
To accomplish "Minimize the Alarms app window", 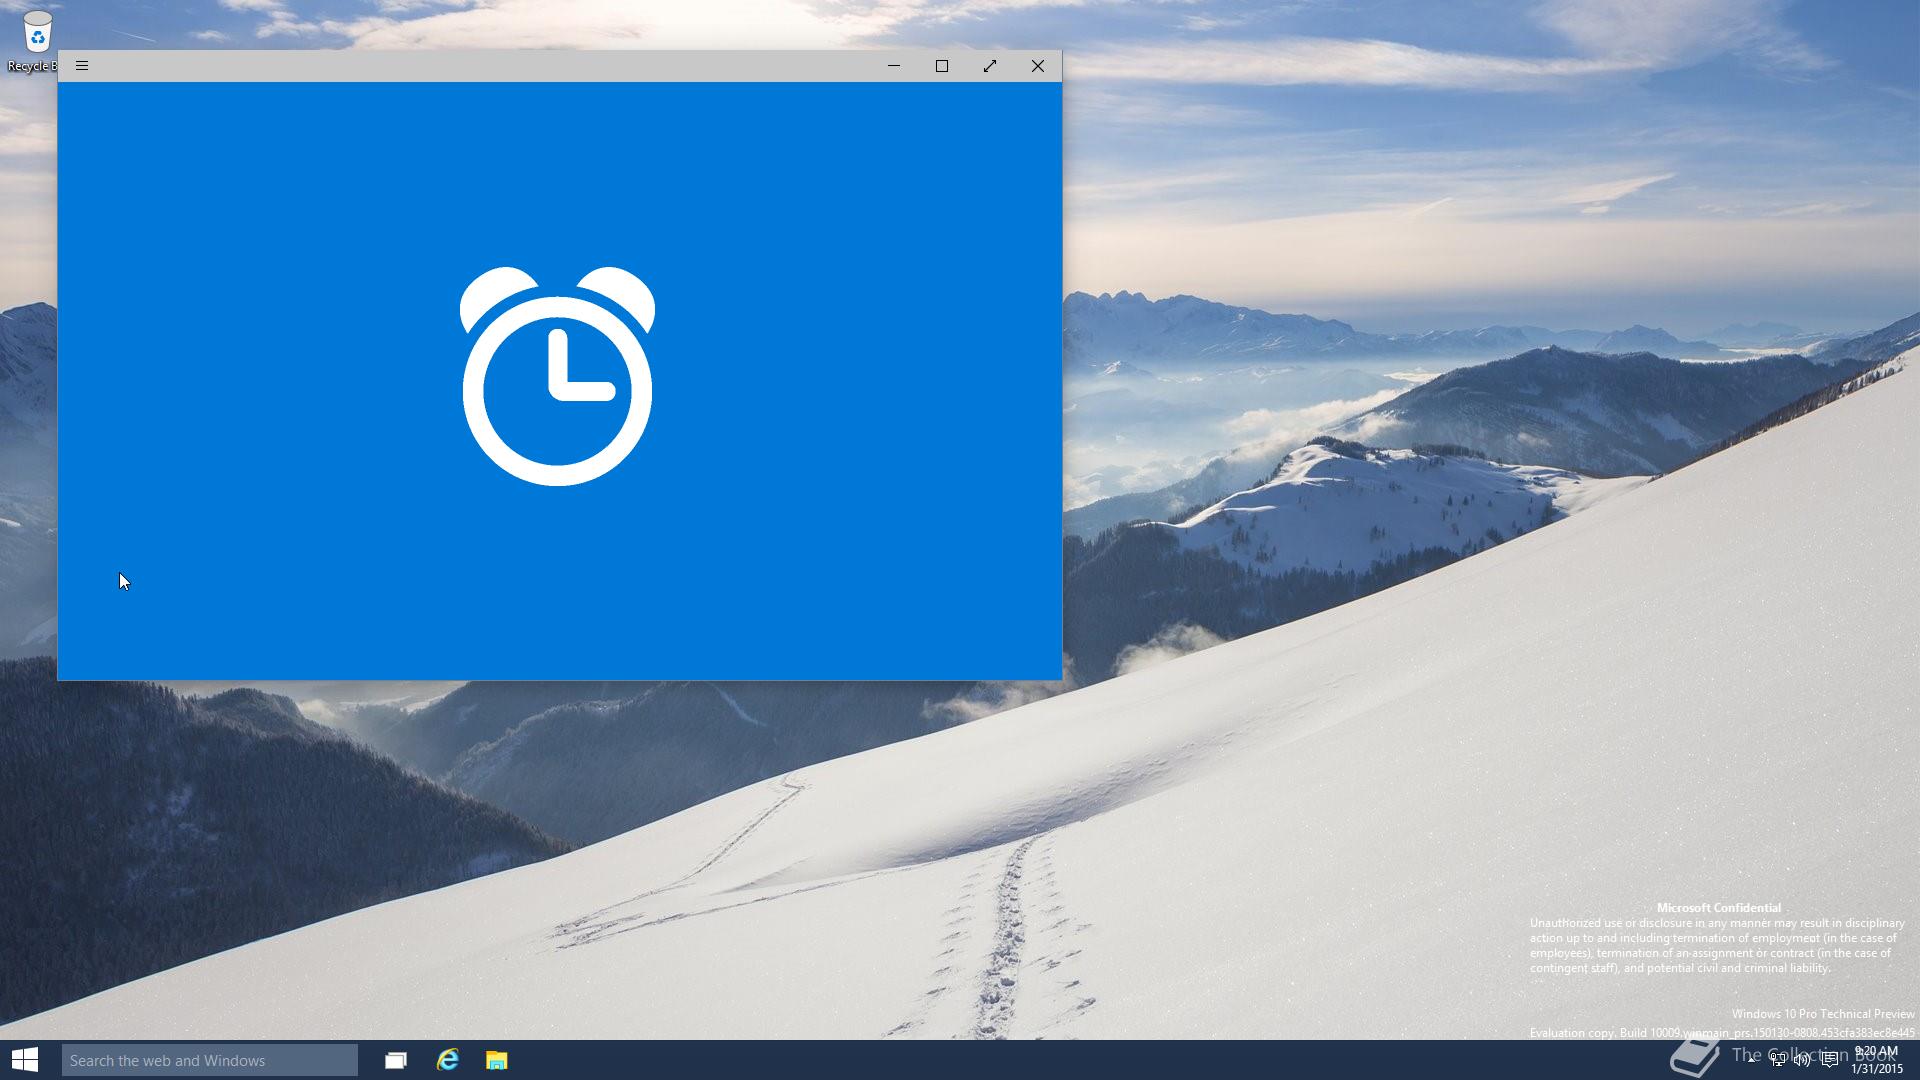I will [894, 66].
